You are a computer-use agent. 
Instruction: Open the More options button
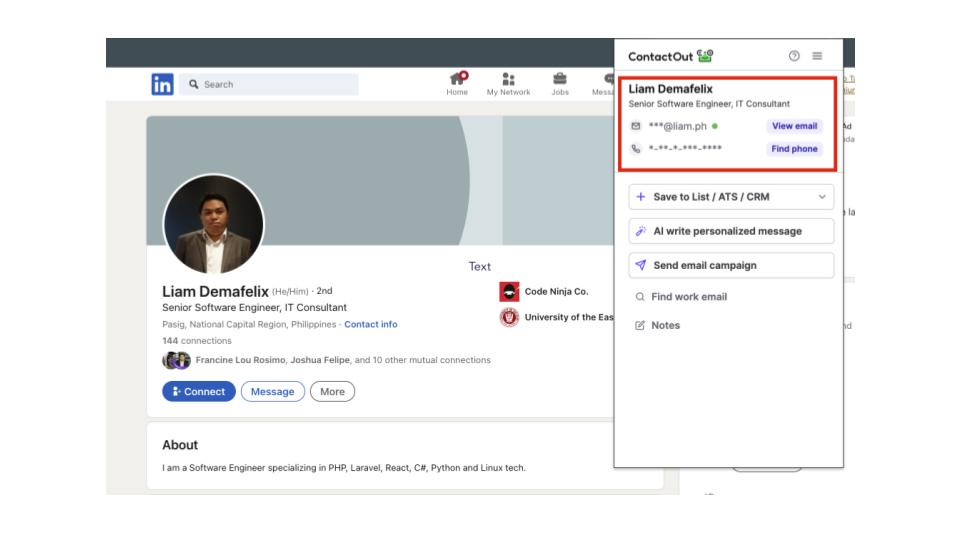[332, 392]
